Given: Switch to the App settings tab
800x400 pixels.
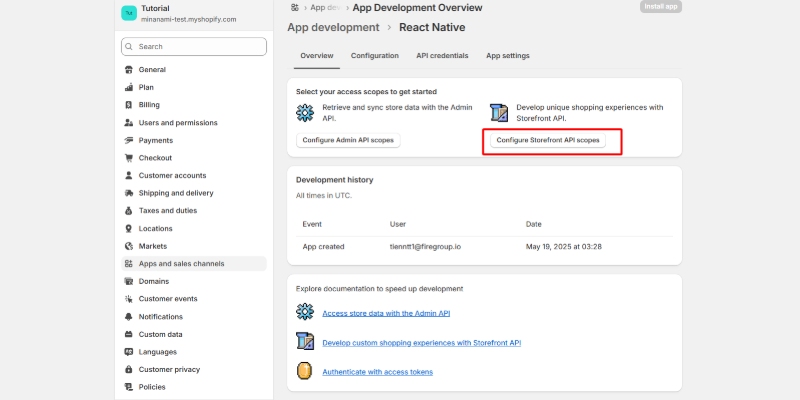Looking at the screenshot, I should point(508,56).
